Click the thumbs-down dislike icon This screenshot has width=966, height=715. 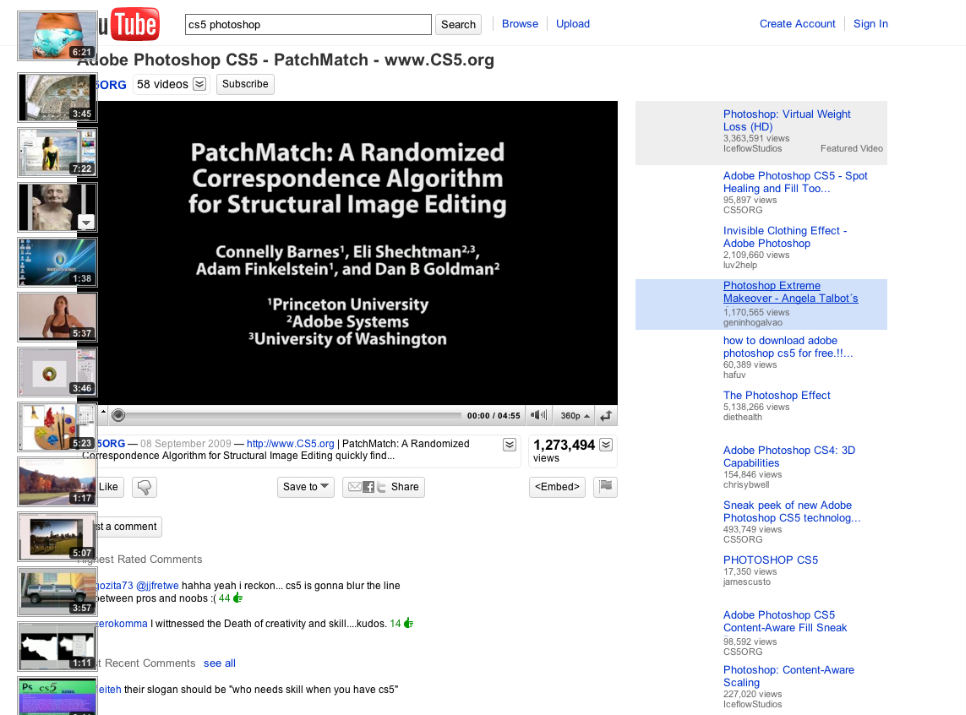click(144, 487)
